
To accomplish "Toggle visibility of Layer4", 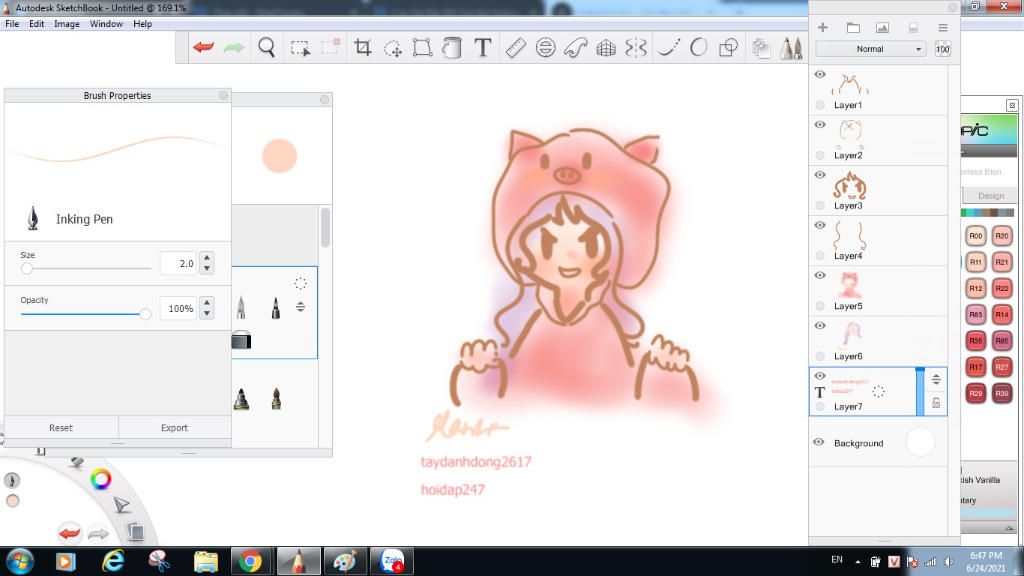I will click(820, 225).
